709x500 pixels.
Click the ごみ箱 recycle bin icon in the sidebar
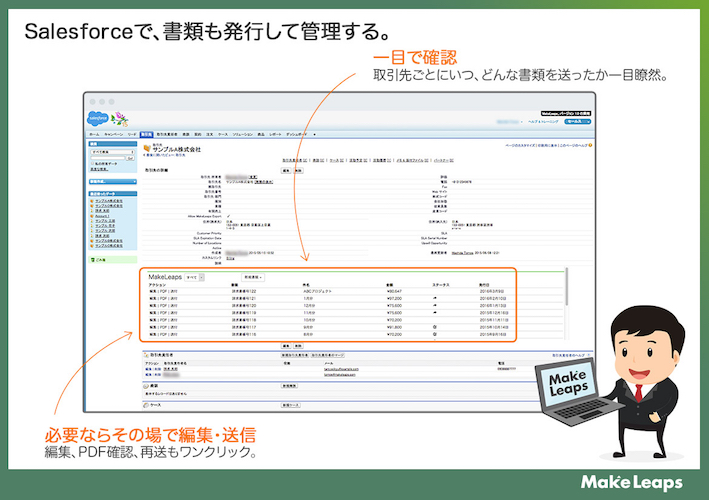point(94,258)
